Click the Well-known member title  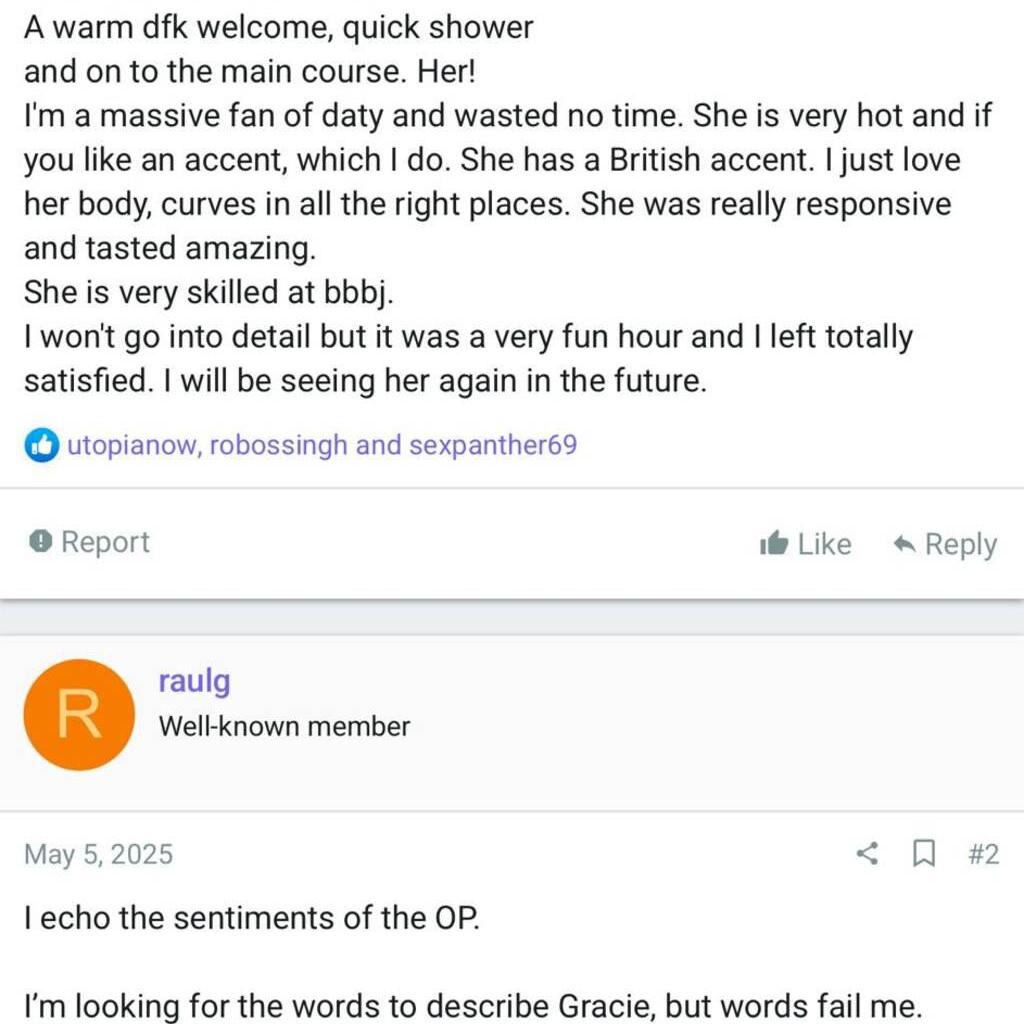pos(284,726)
